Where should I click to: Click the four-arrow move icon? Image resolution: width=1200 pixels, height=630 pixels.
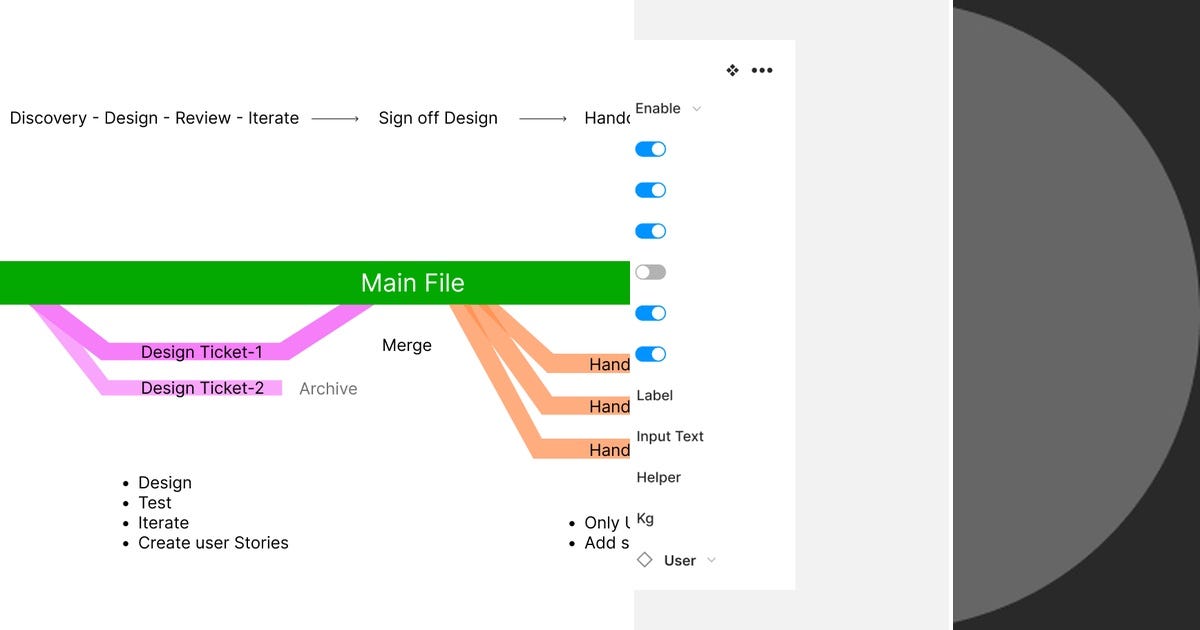pos(732,70)
